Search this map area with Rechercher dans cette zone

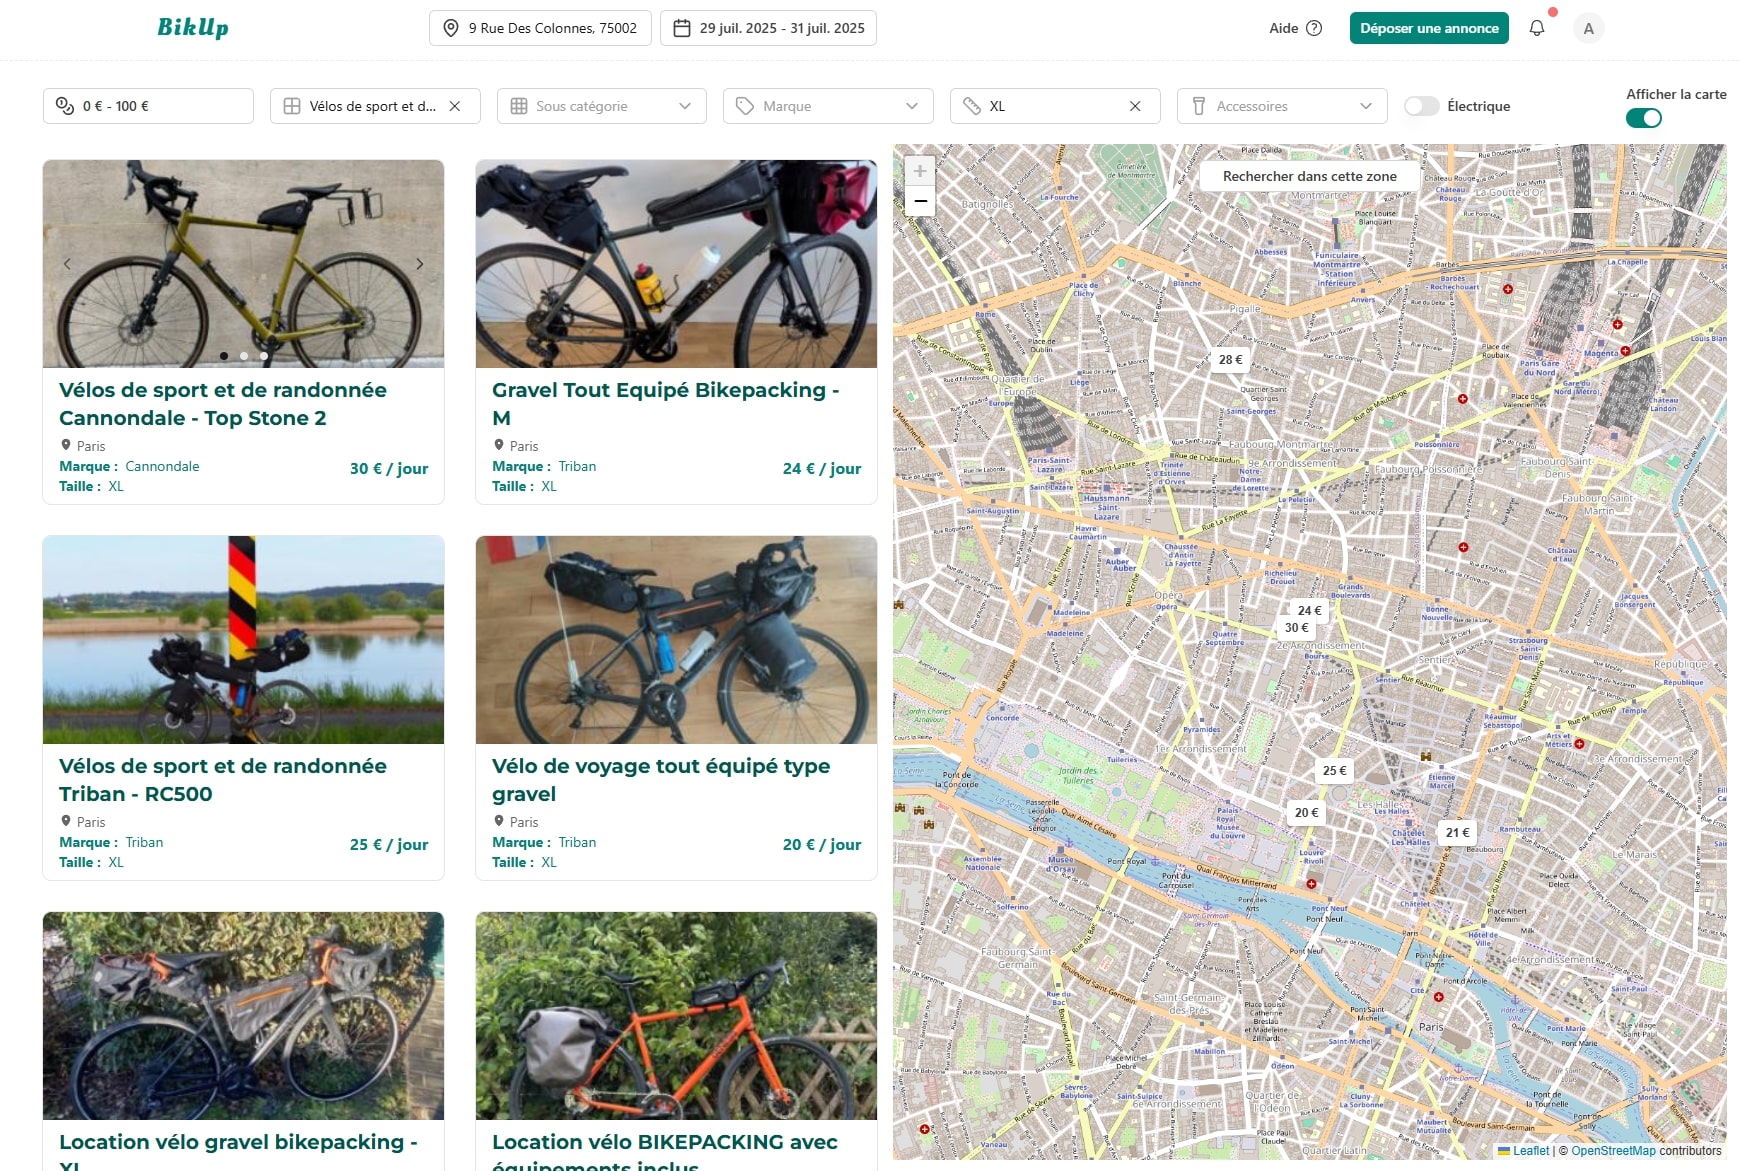pyautogui.click(x=1308, y=175)
